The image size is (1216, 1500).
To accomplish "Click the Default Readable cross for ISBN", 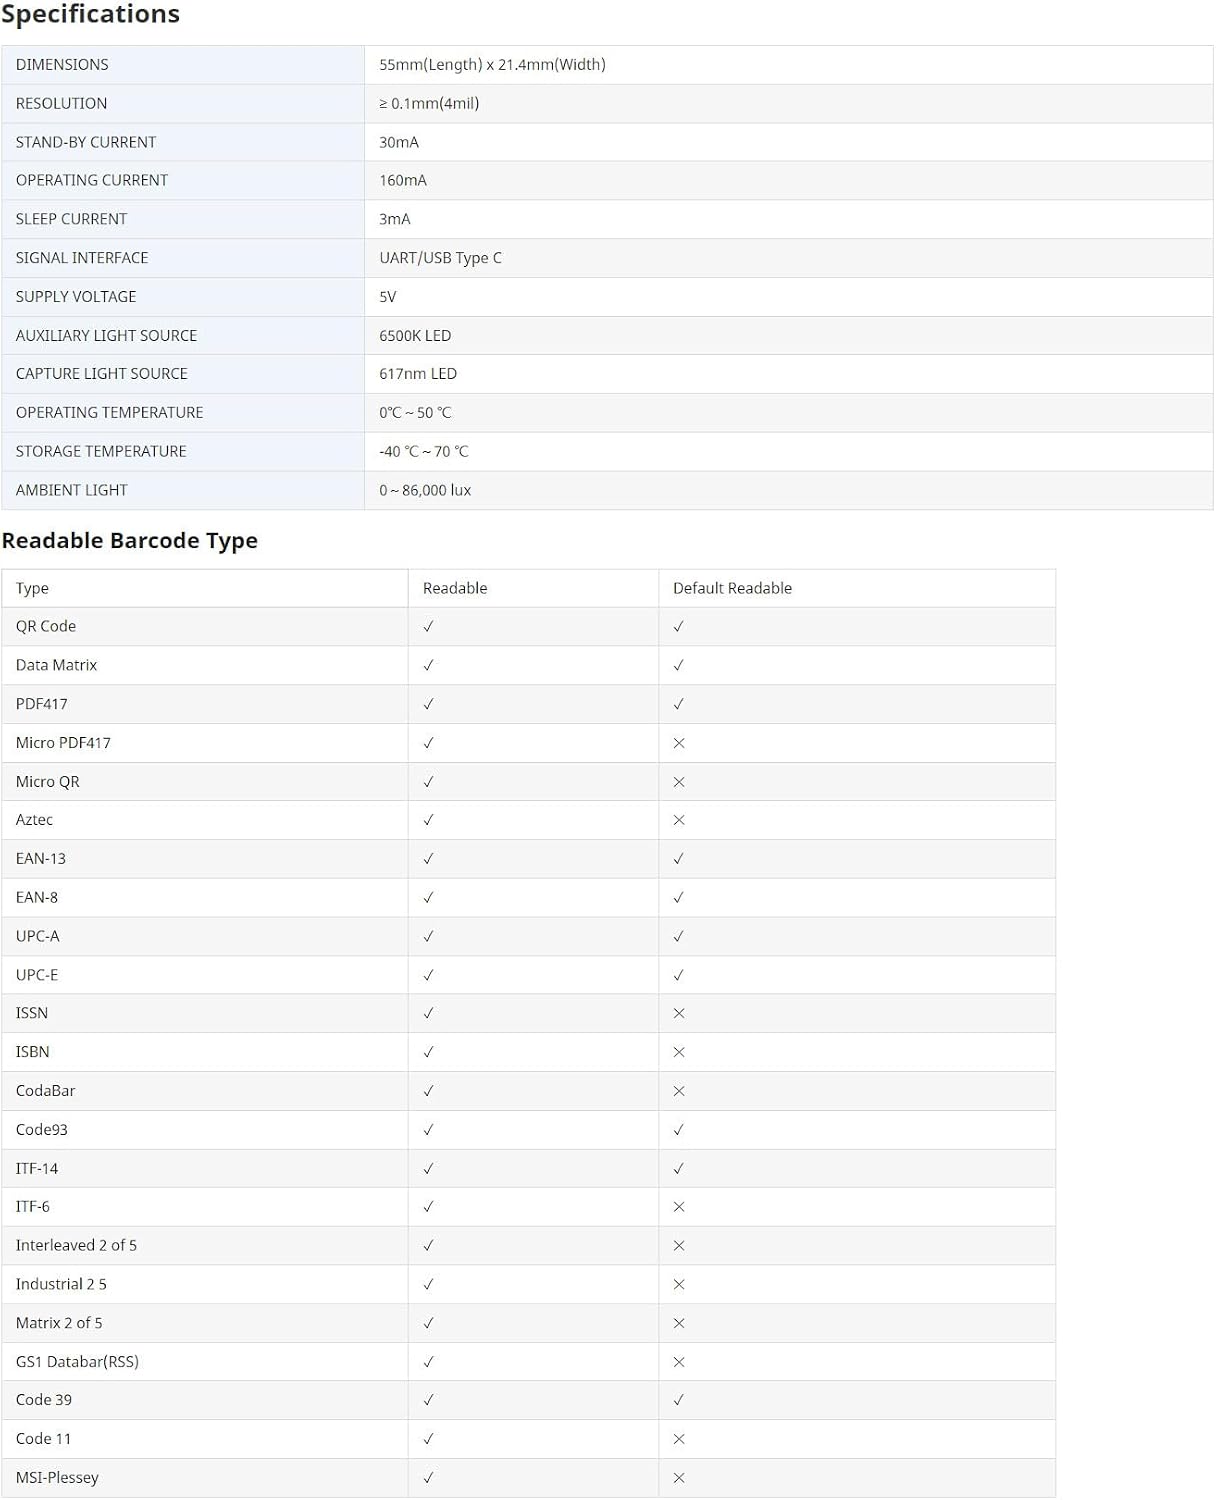I will [x=679, y=1052].
